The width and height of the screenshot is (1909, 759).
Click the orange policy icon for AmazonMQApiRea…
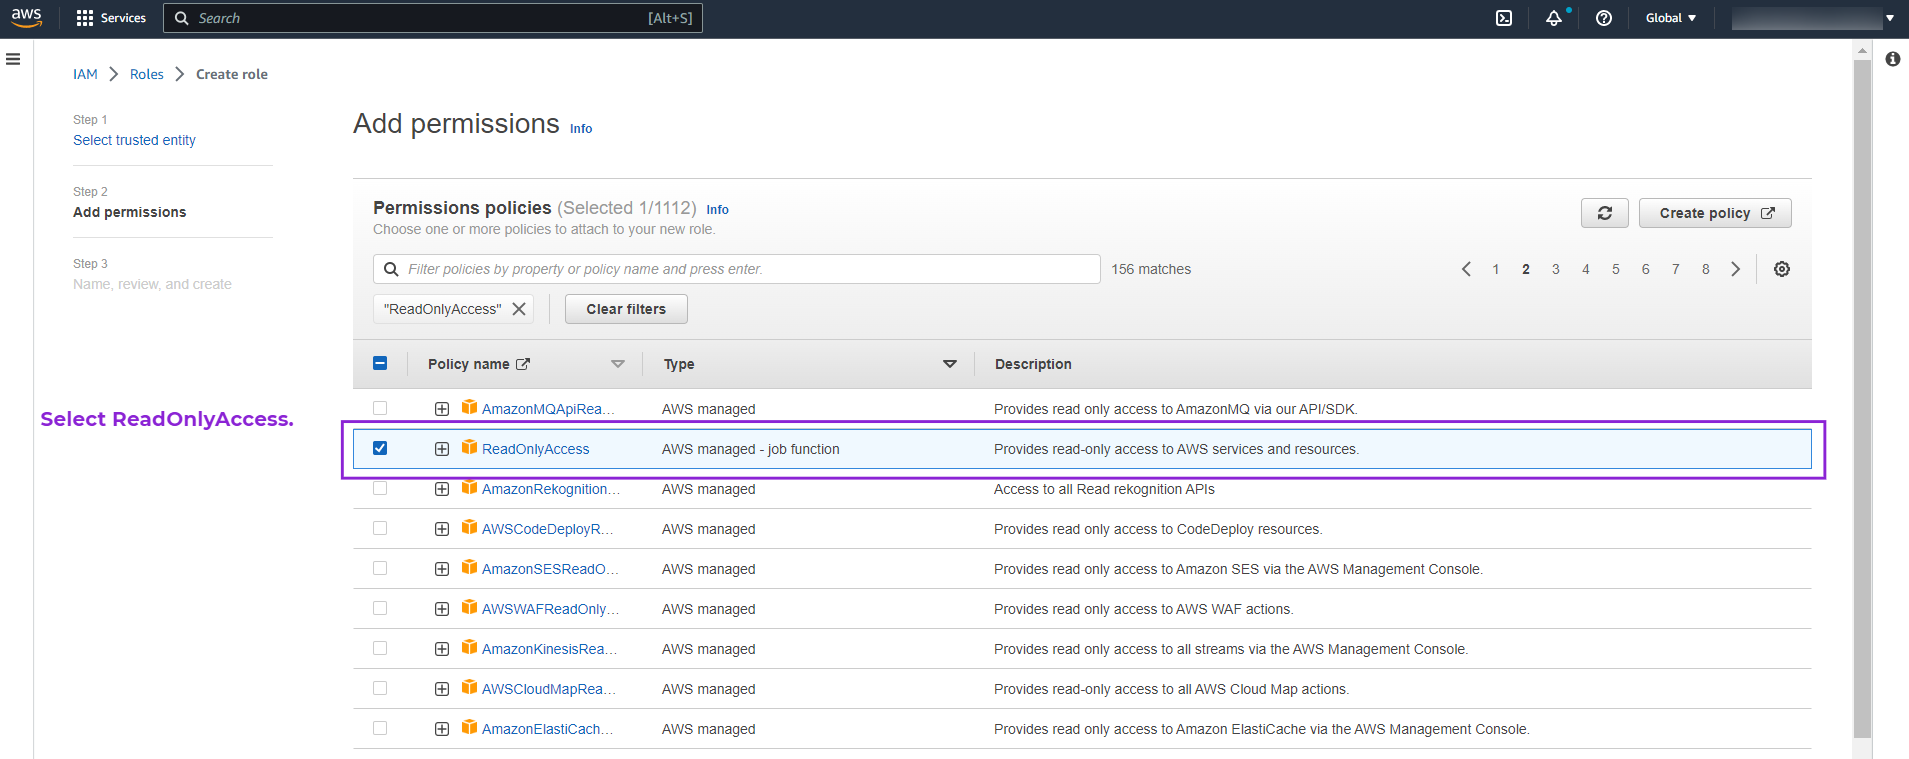coord(469,408)
